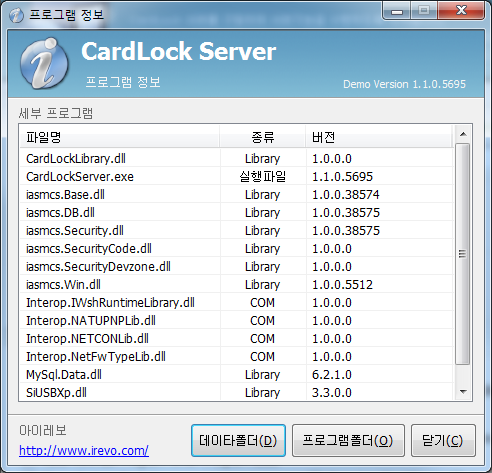Sort list by 종류 column header

263,137
